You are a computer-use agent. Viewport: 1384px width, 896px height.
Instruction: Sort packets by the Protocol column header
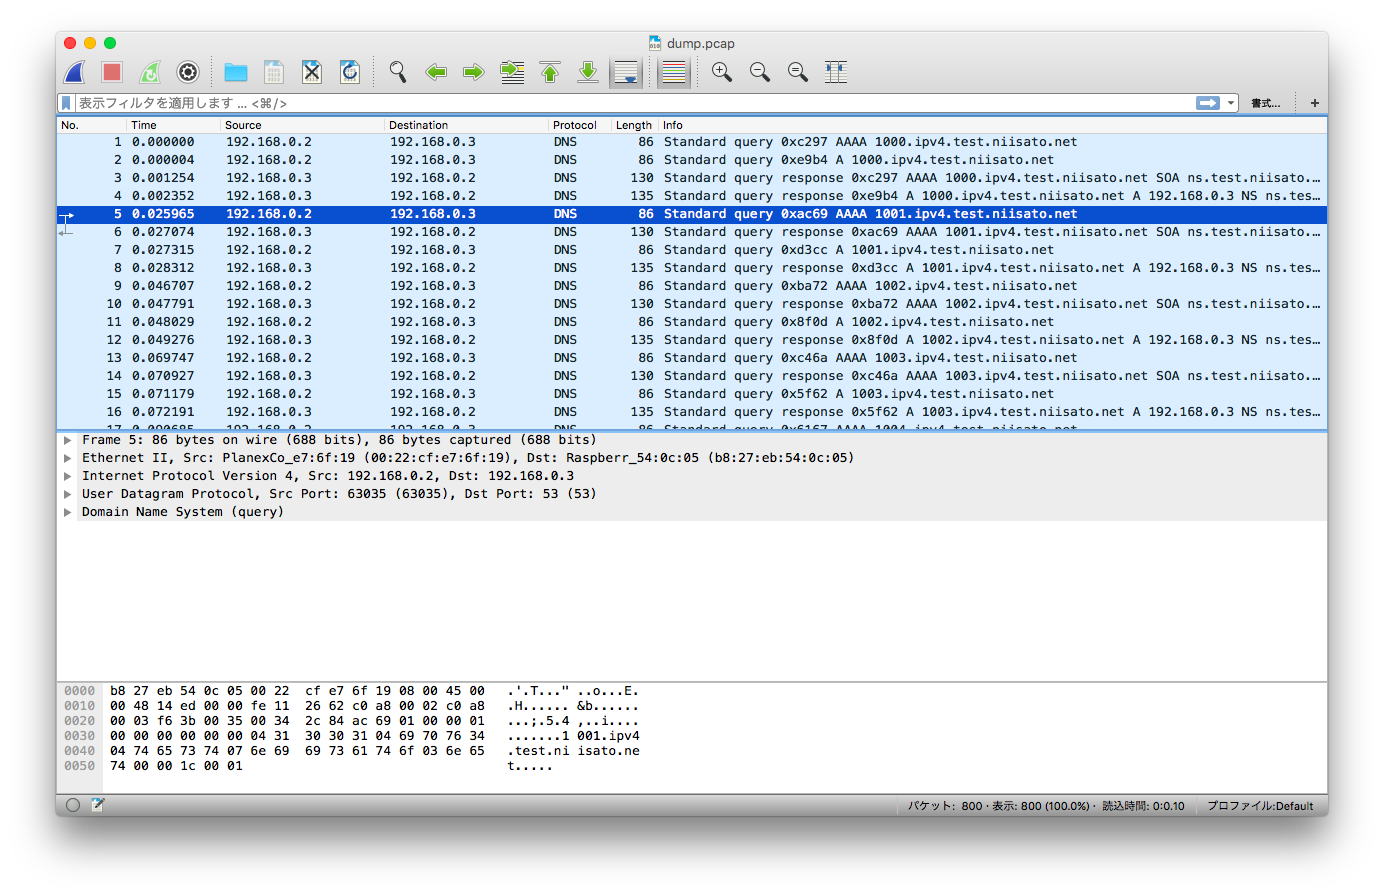click(x=580, y=125)
